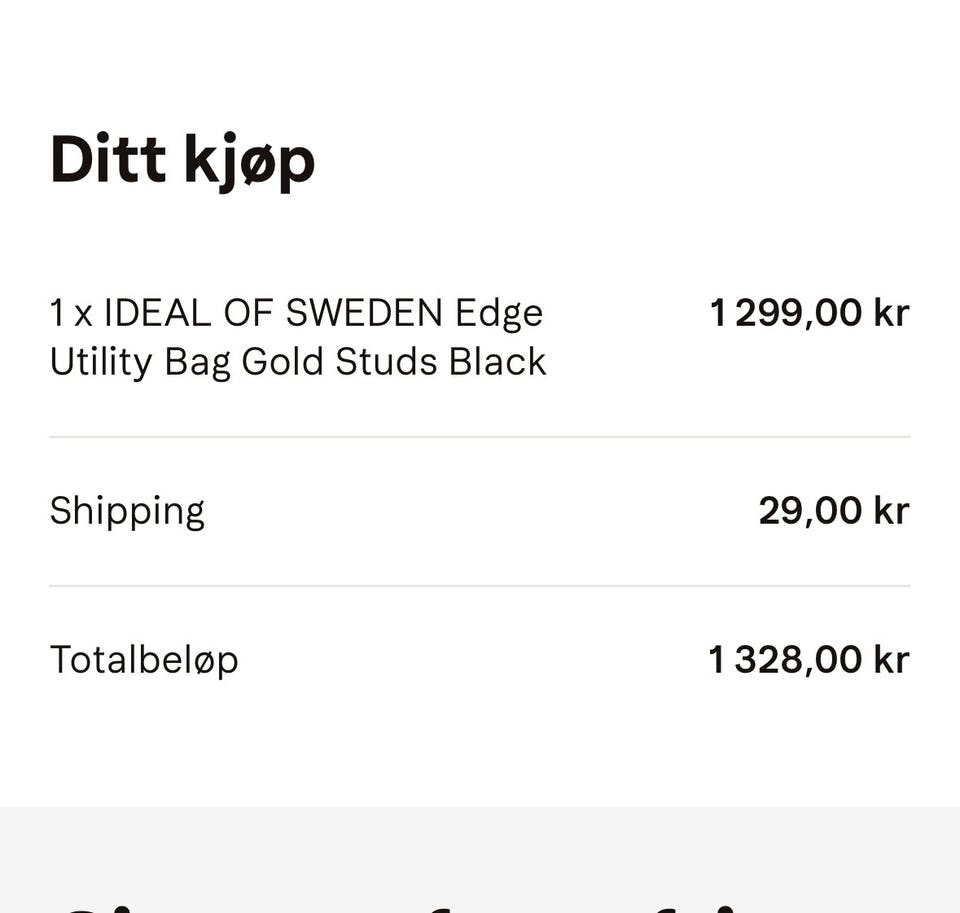Screen dimensions: 960x913
Task: Click "kr" next to the shipping amount
Action: click(x=891, y=511)
